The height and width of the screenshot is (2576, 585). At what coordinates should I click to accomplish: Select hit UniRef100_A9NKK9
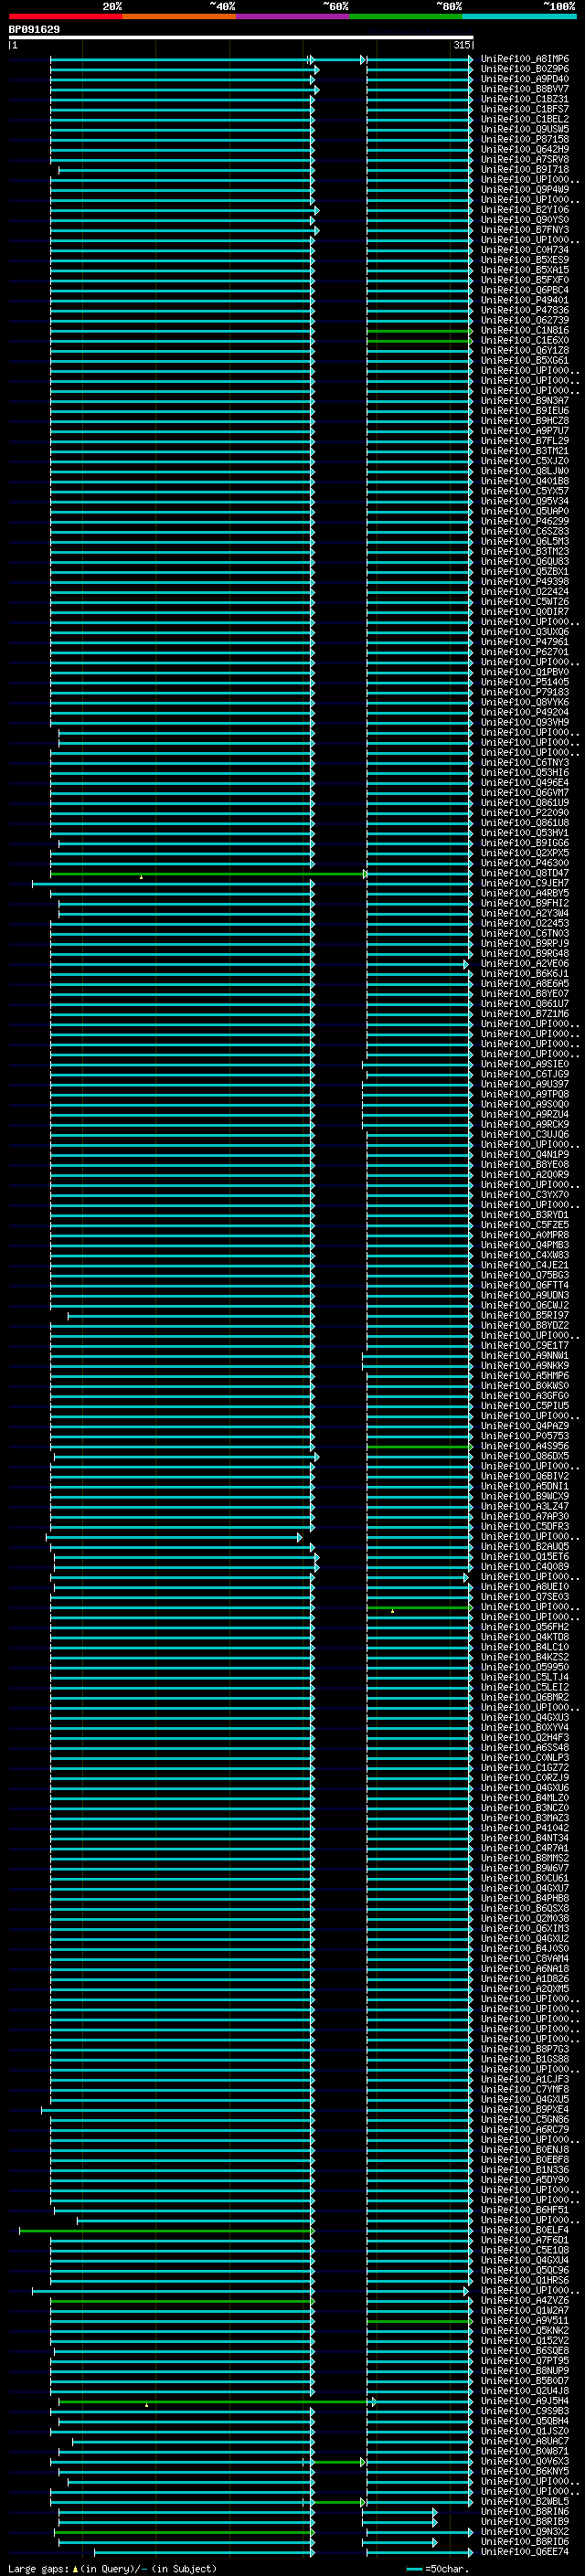[x=524, y=1366]
